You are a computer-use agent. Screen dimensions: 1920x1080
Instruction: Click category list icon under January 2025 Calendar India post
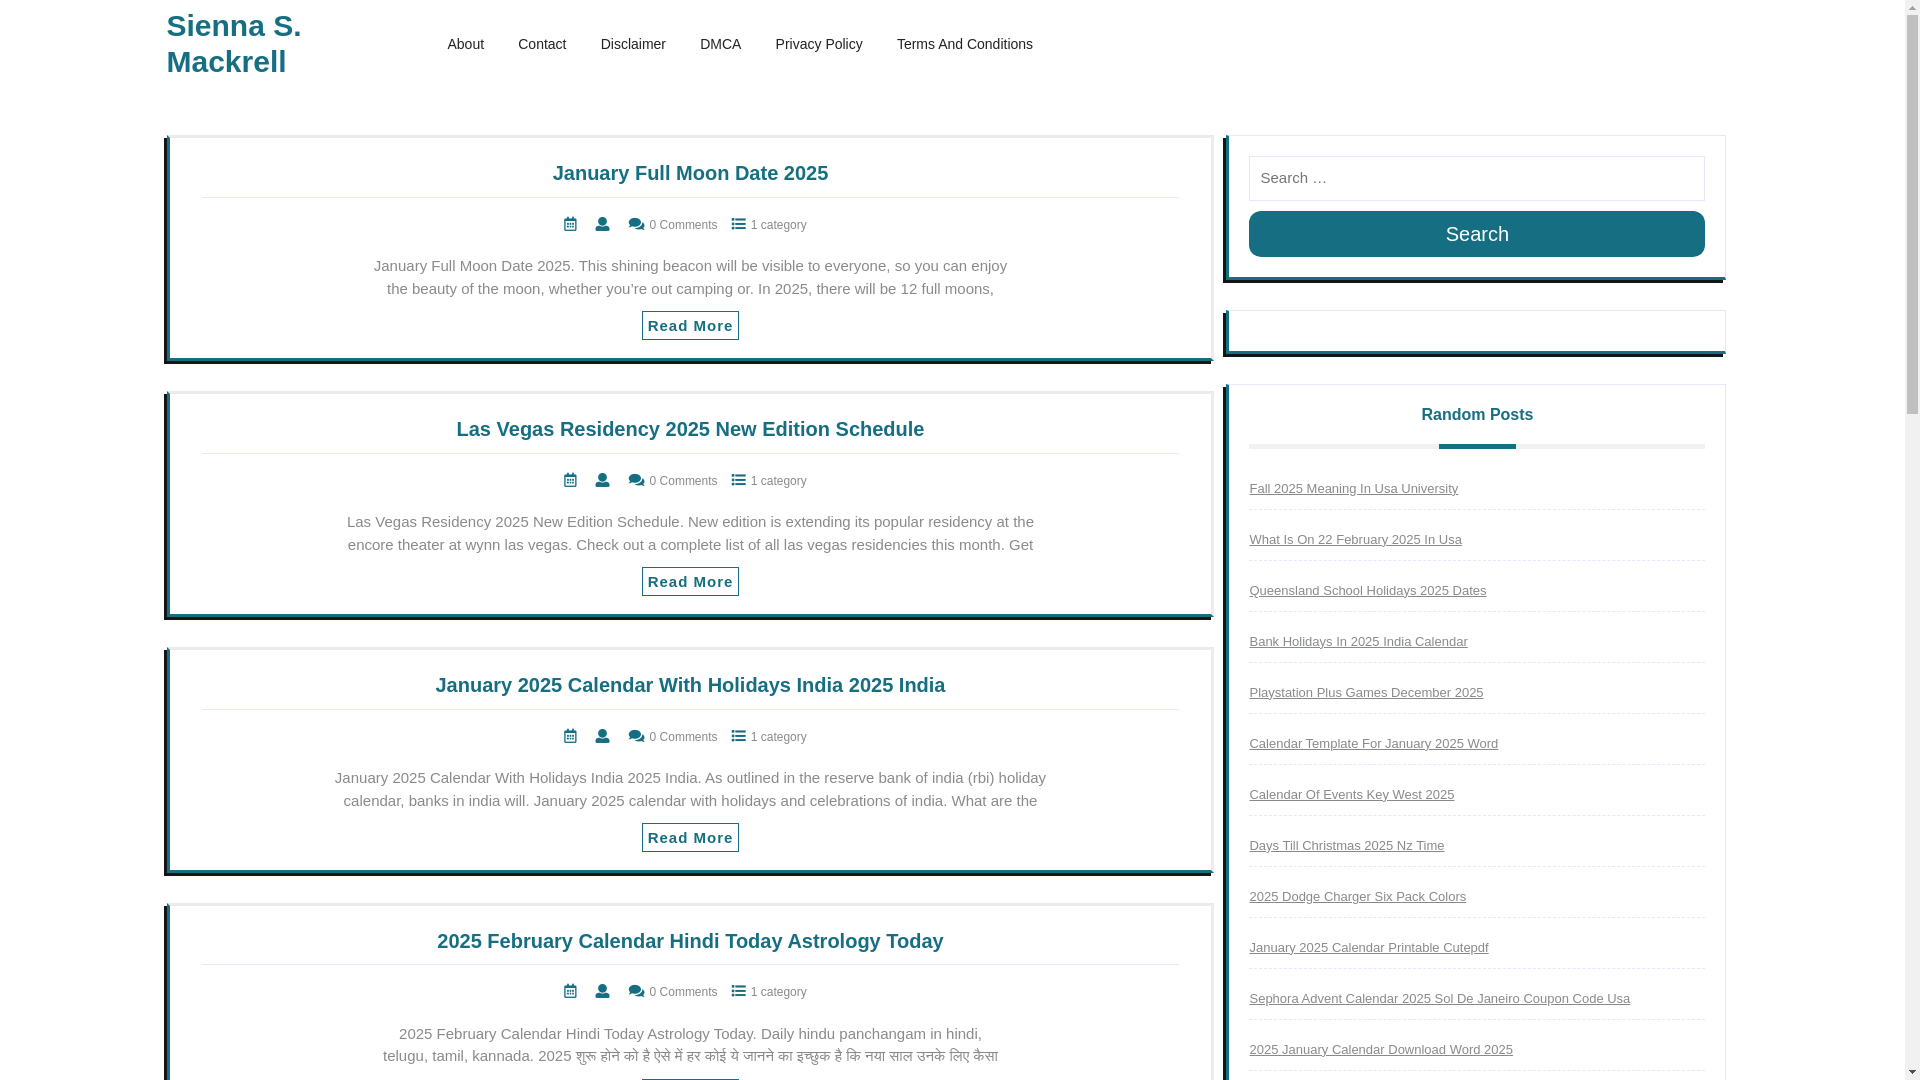739,737
